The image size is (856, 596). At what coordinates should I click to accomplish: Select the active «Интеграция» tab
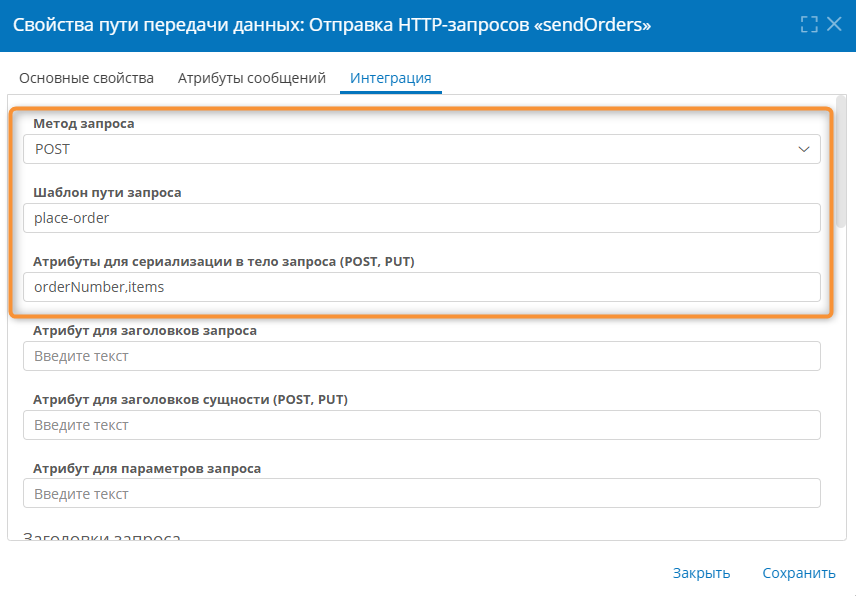coord(389,76)
